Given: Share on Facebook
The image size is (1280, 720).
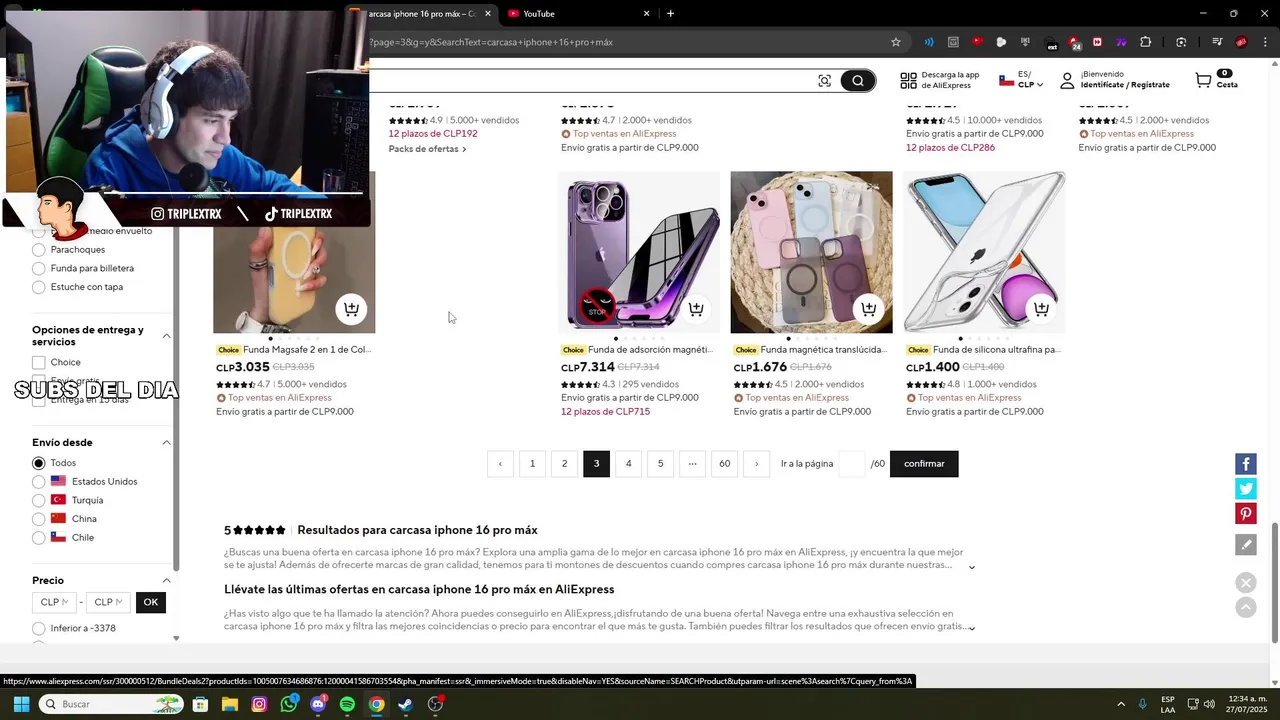Looking at the screenshot, I should pos(1246,464).
